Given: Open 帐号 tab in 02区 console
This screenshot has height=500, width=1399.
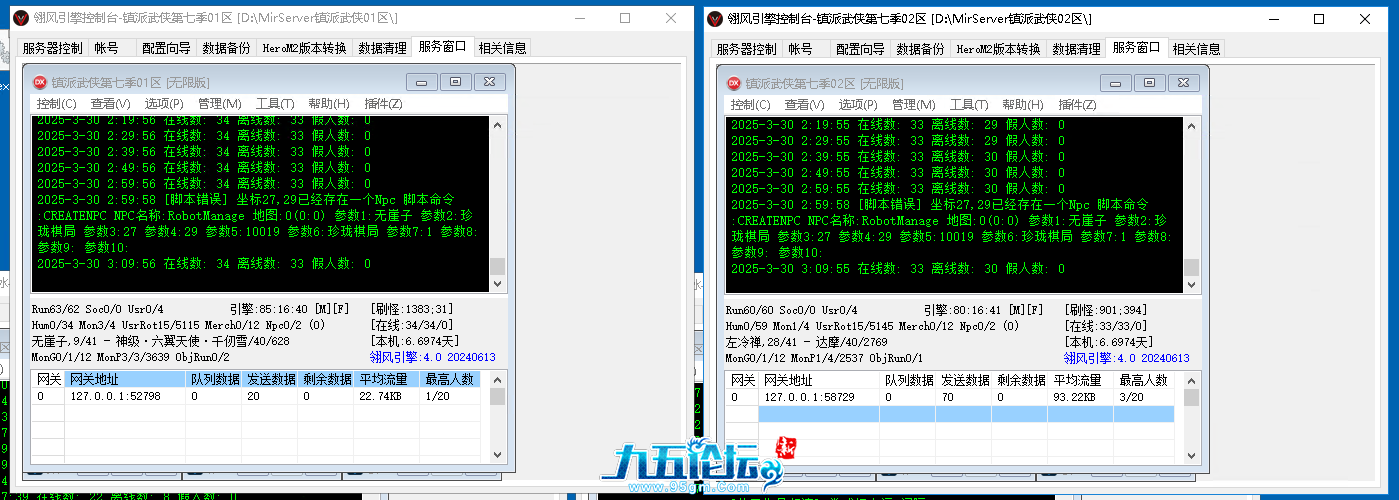Looking at the screenshot, I should 801,49.
